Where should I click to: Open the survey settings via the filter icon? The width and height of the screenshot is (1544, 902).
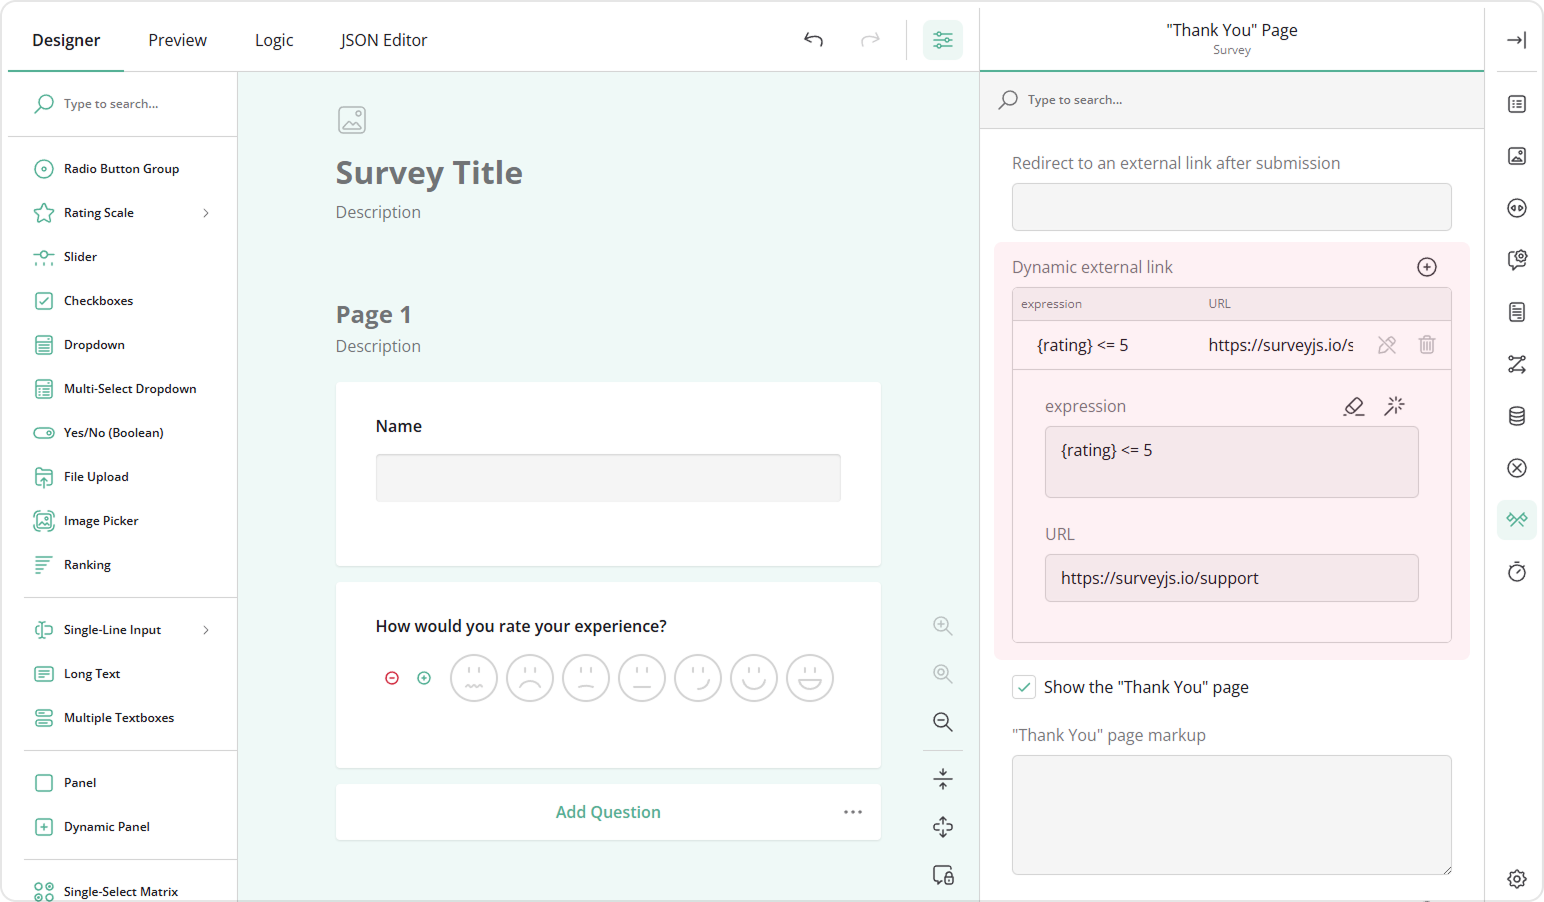click(943, 40)
